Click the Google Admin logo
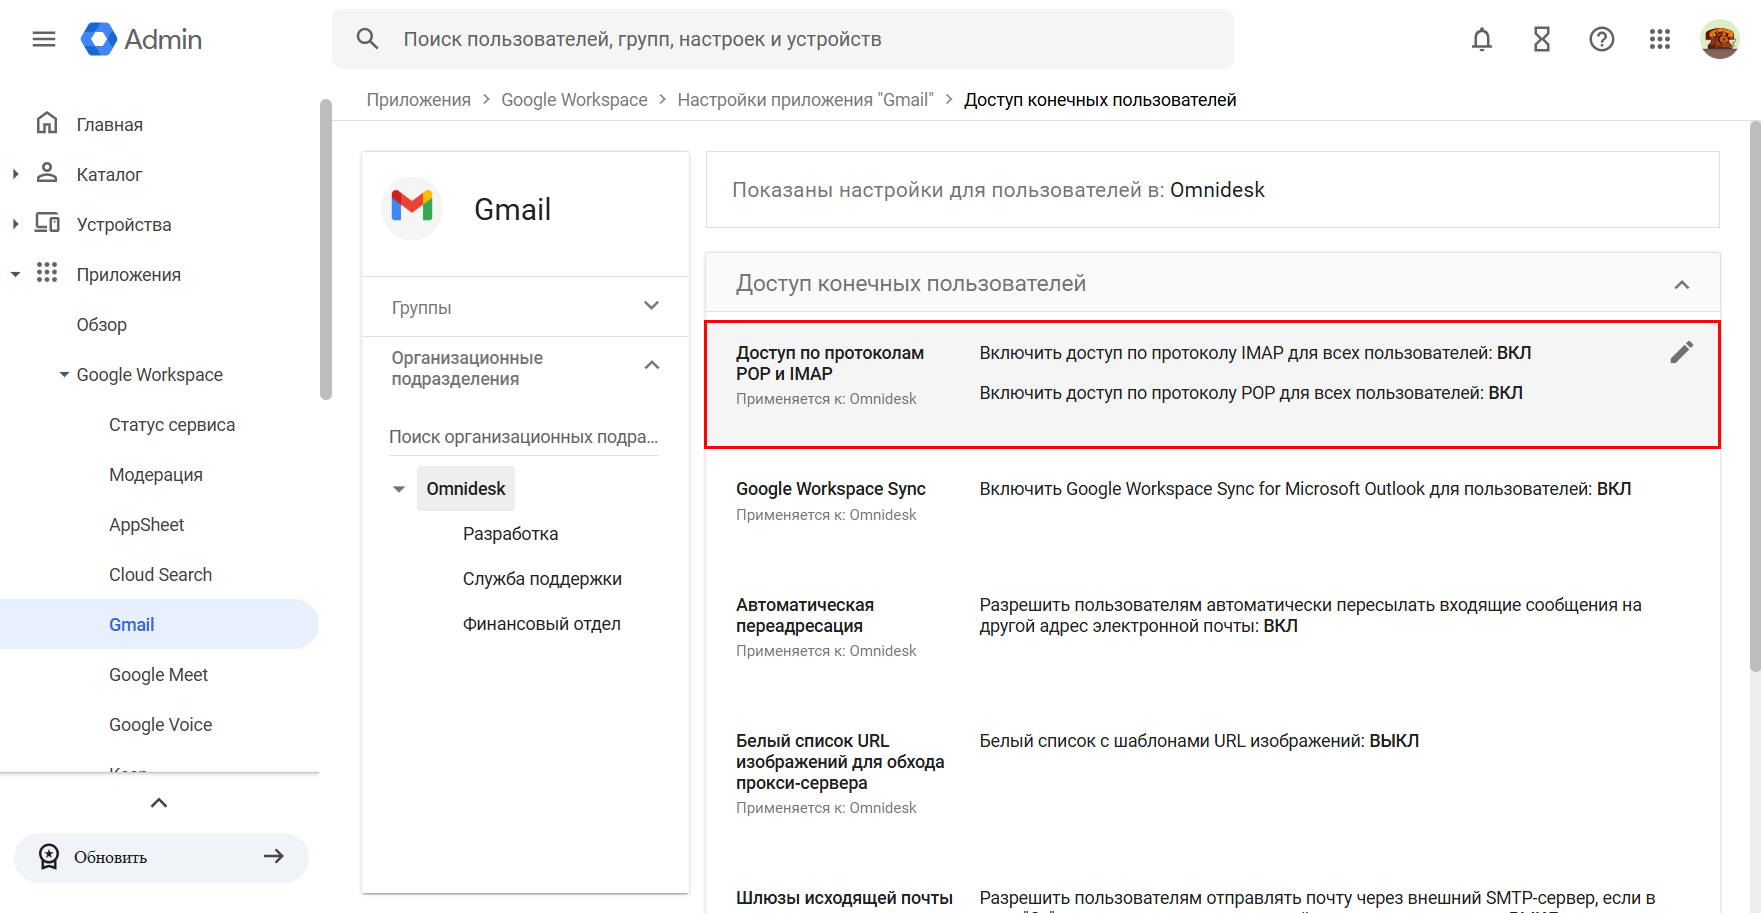The height and width of the screenshot is (913, 1761). [x=142, y=39]
